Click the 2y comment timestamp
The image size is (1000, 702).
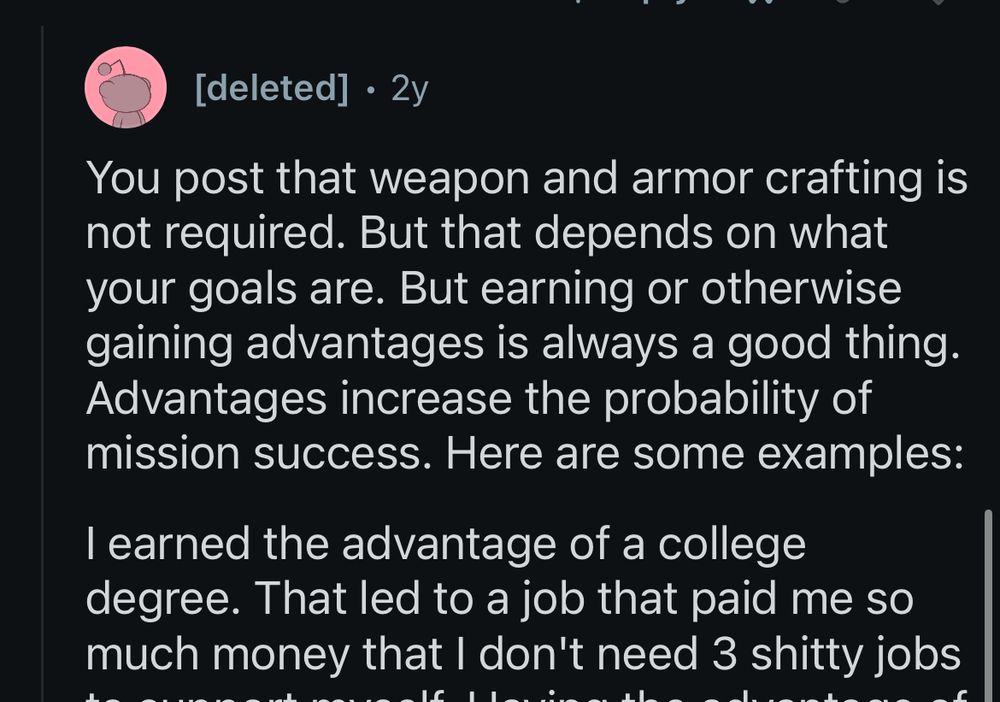pyautogui.click(x=409, y=89)
